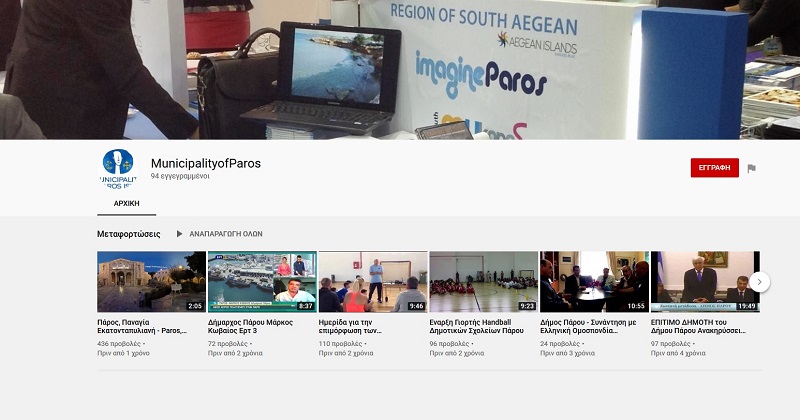Viewport: 800px width, 420px height.
Task: Click the Municipality of Paros channel avatar
Action: pyautogui.click(x=117, y=168)
